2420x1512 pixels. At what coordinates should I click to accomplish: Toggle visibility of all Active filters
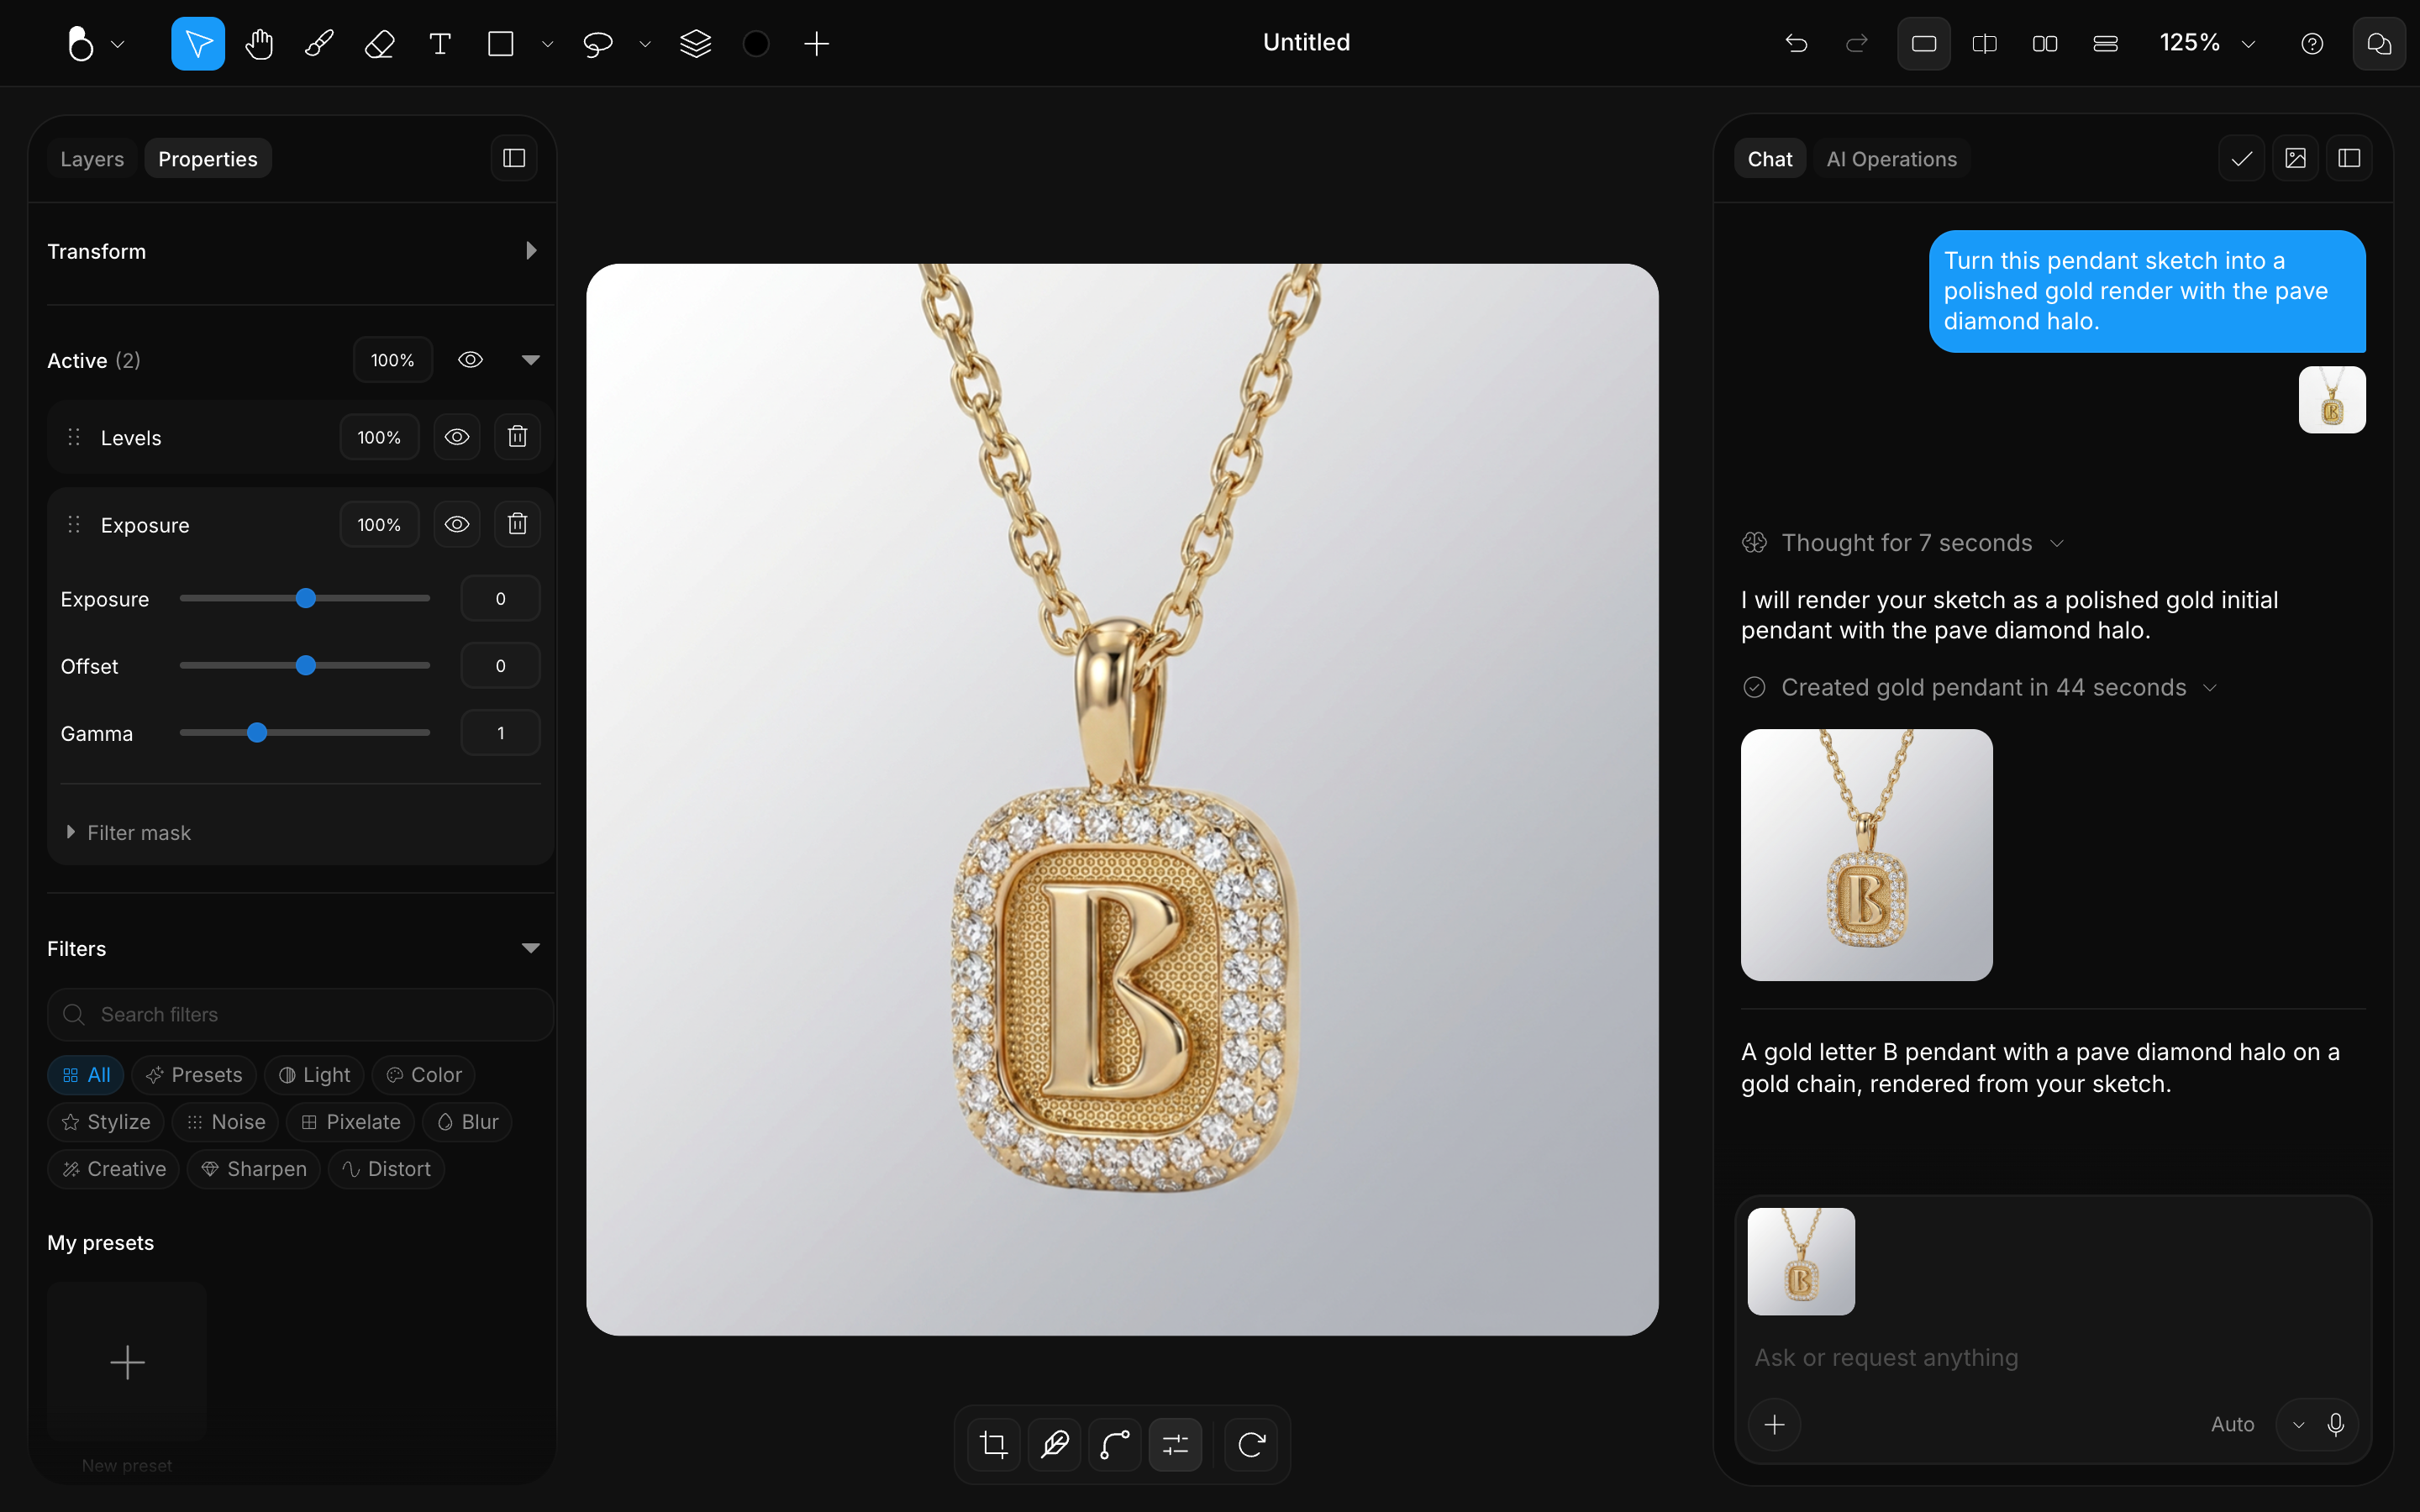(x=471, y=360)
